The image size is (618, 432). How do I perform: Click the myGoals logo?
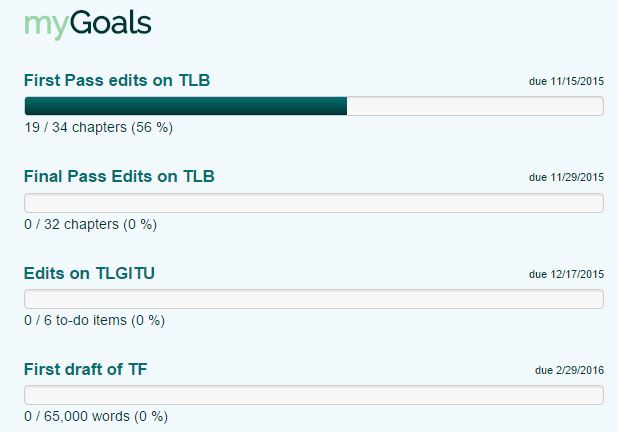coord(87,25)
